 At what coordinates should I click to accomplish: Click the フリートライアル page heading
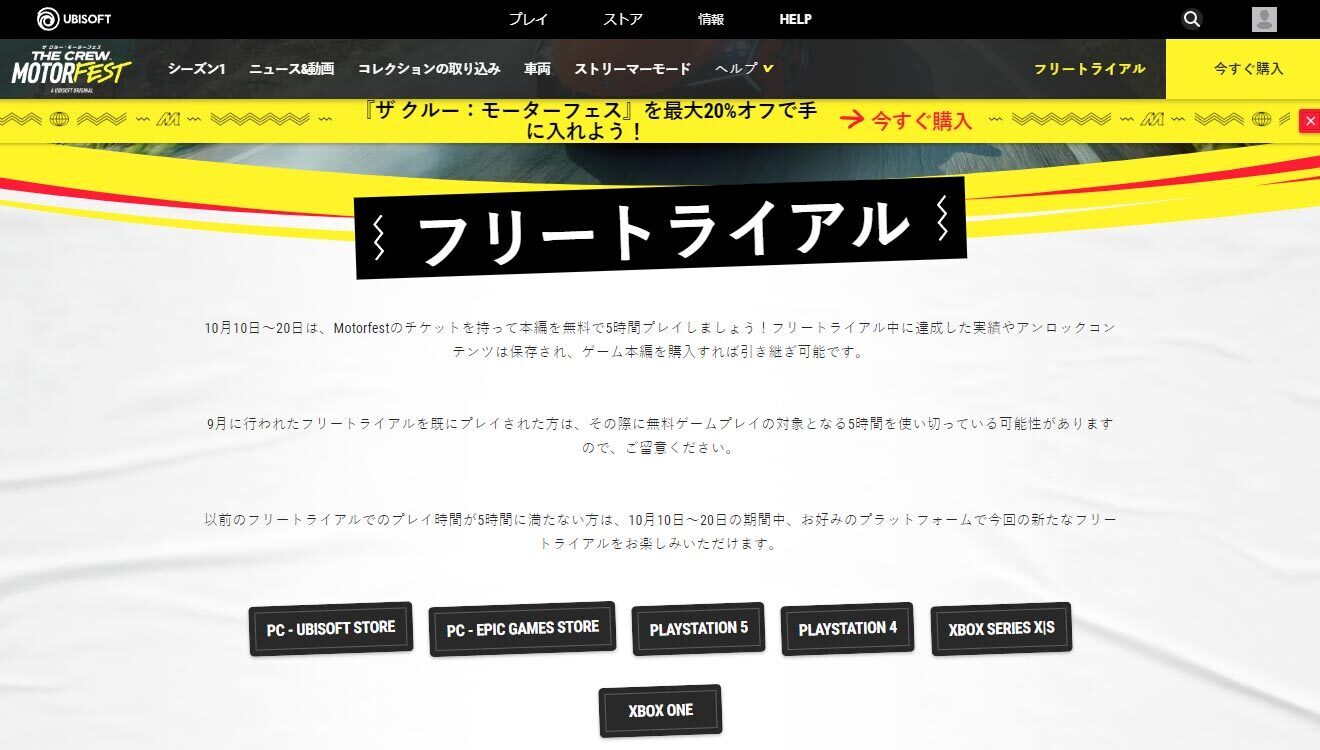coord(660,229)
